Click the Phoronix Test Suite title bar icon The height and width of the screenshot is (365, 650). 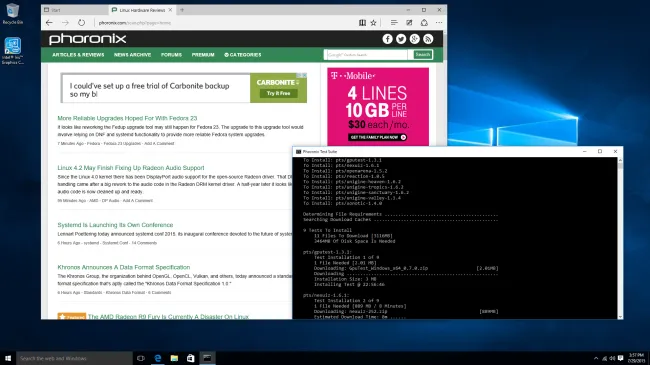298,152
